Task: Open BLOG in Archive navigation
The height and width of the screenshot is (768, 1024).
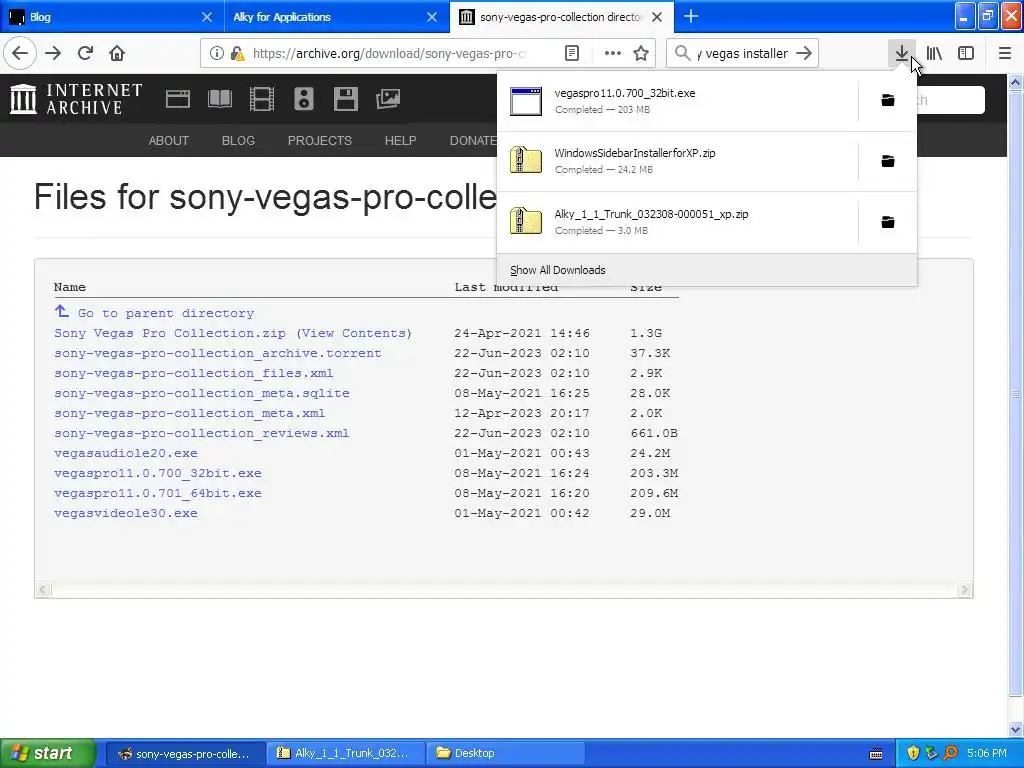Action: pyautogui.click(x=238, y=140)
